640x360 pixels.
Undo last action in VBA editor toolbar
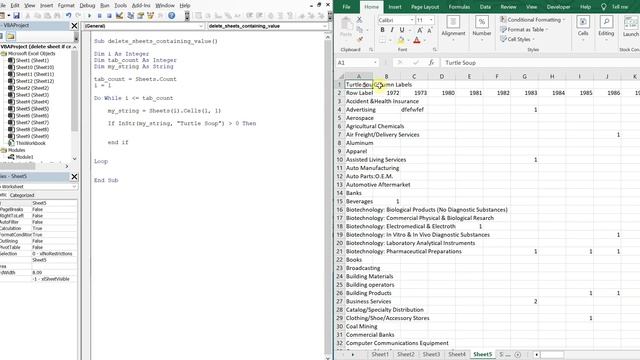(69, 16)
